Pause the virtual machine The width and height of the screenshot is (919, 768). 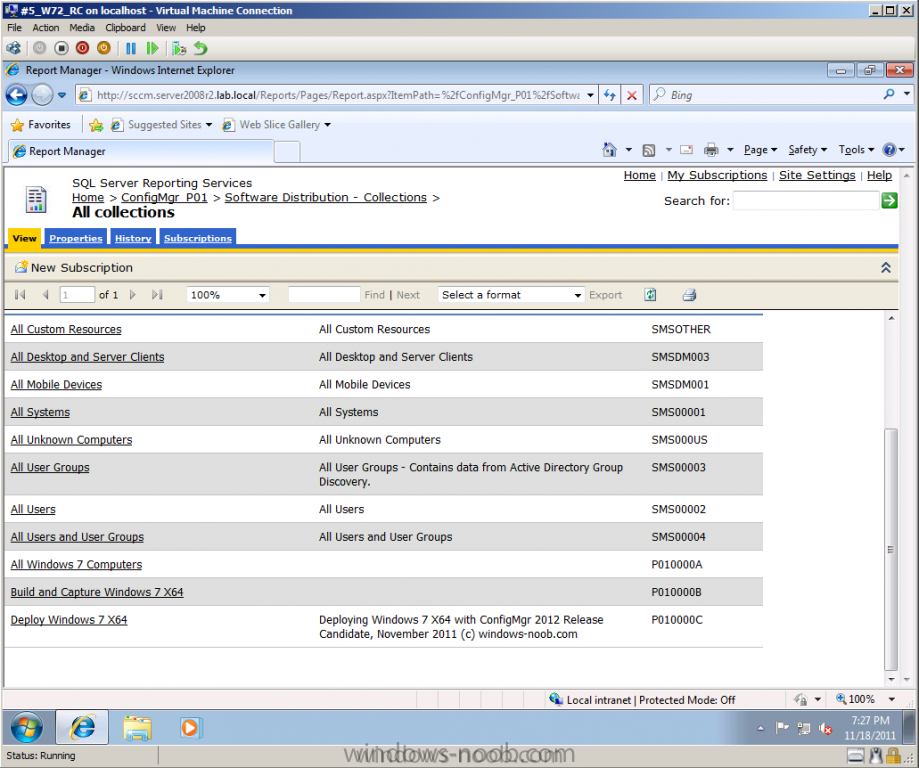131,48
